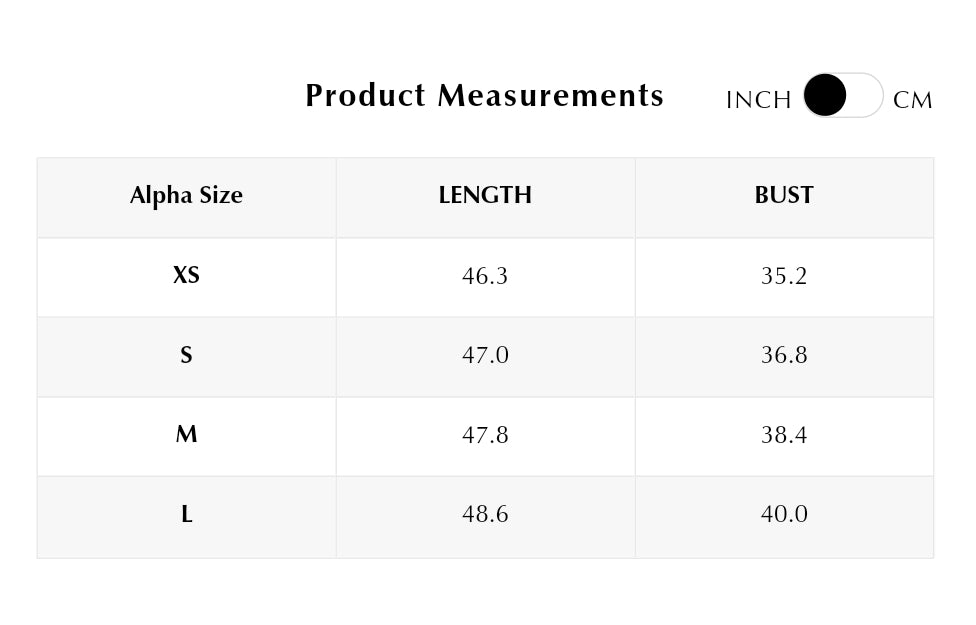Select the INCH unit label
This screenshot has height=625, width=976.
[758, 100]
